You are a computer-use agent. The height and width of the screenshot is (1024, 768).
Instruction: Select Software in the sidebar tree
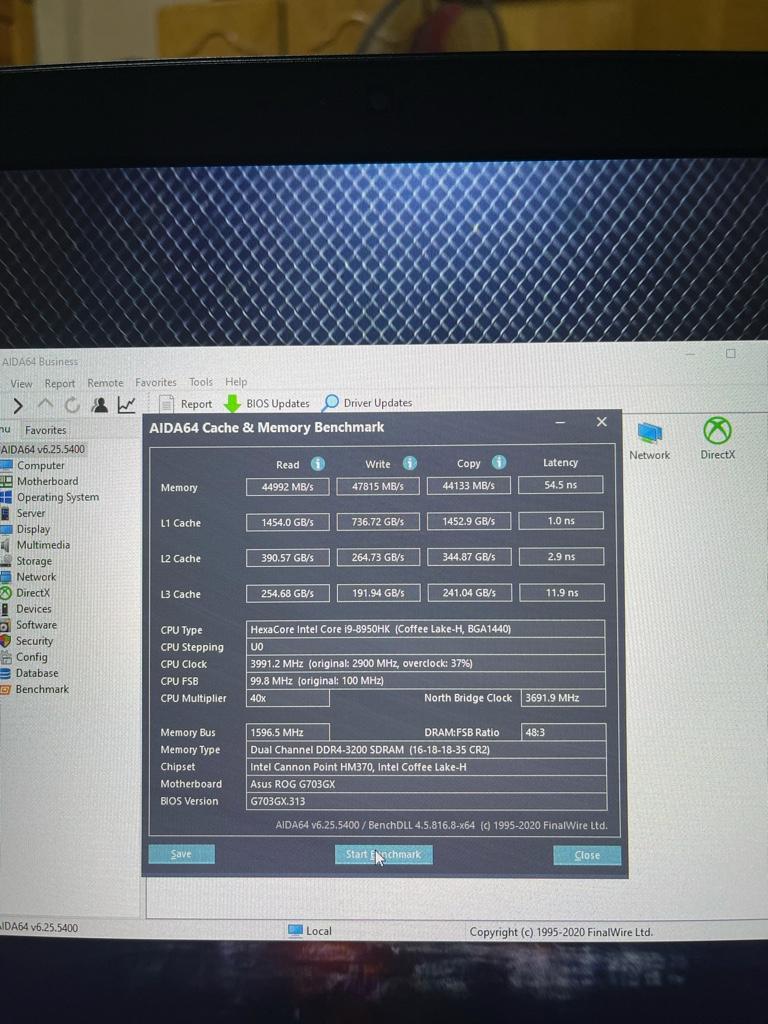point(36,625)
